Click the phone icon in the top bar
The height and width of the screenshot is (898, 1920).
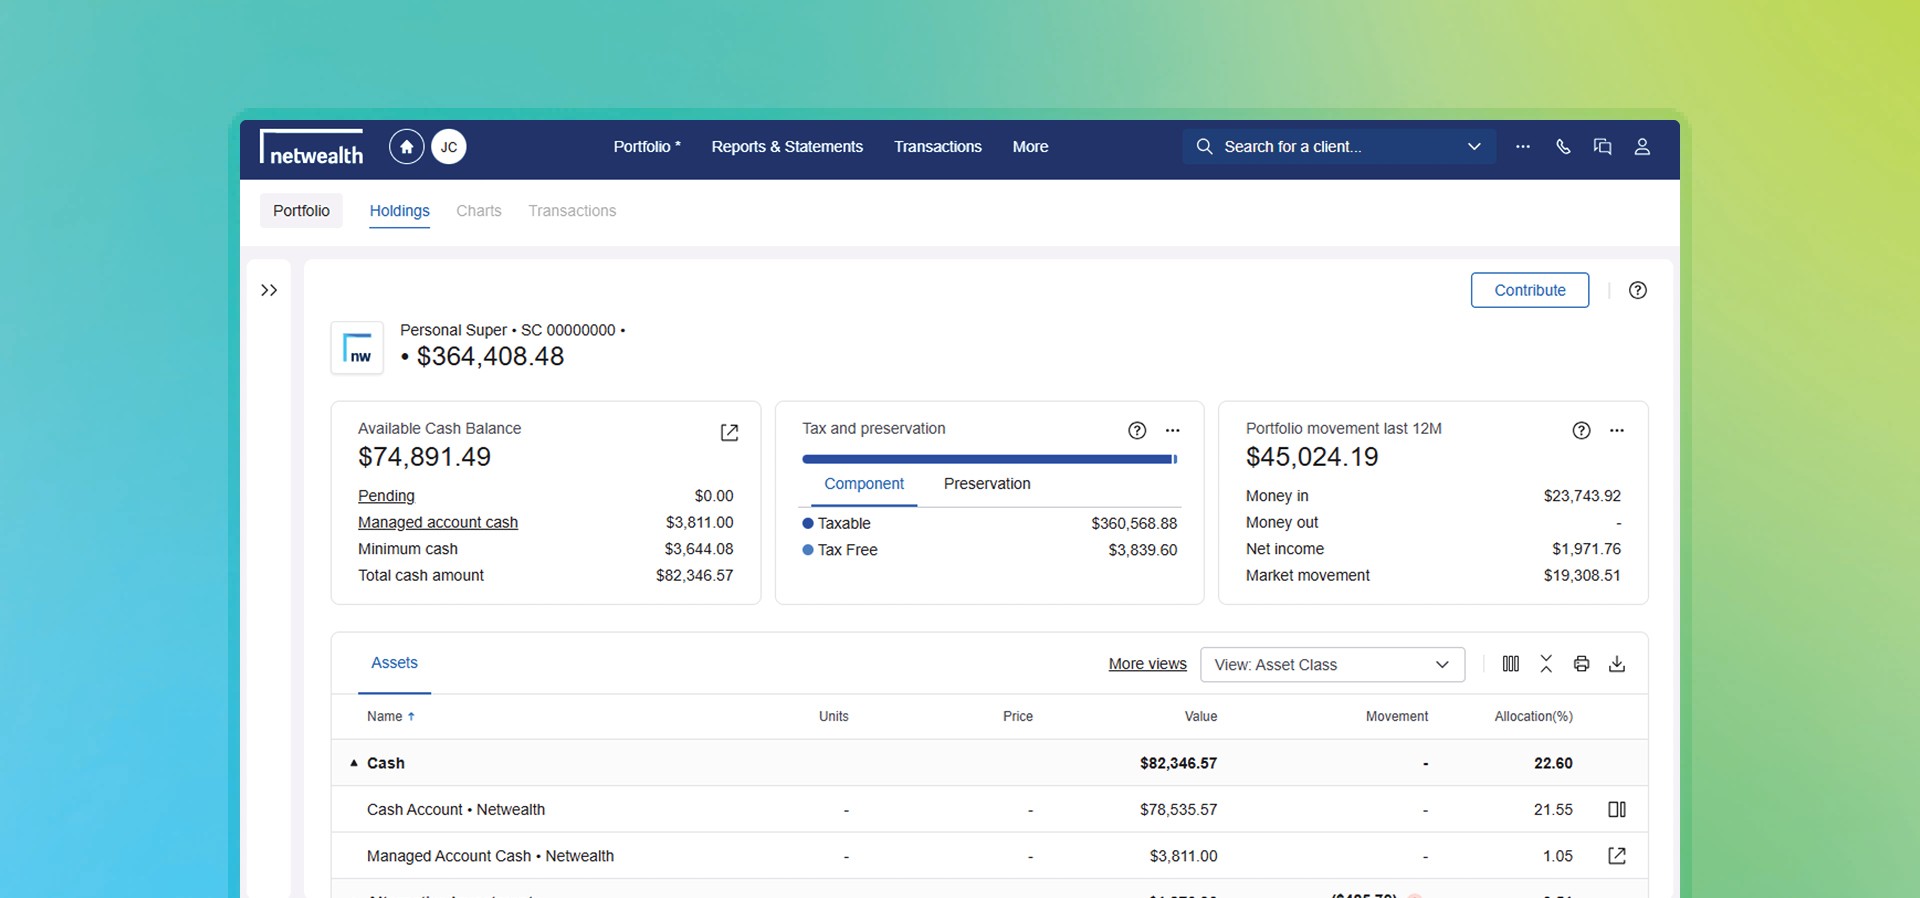tap(1563, 147)
